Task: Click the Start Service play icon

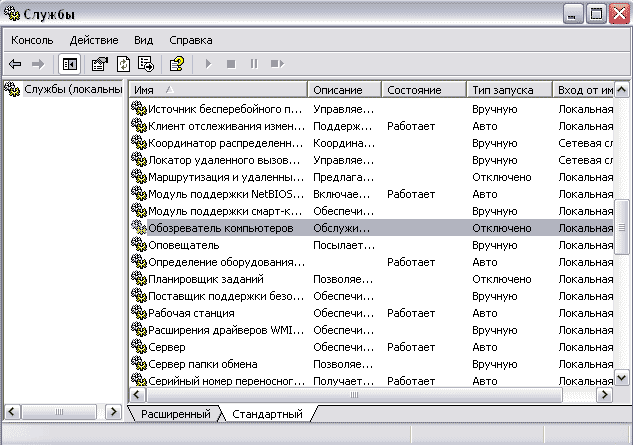Action: (208, 64)
